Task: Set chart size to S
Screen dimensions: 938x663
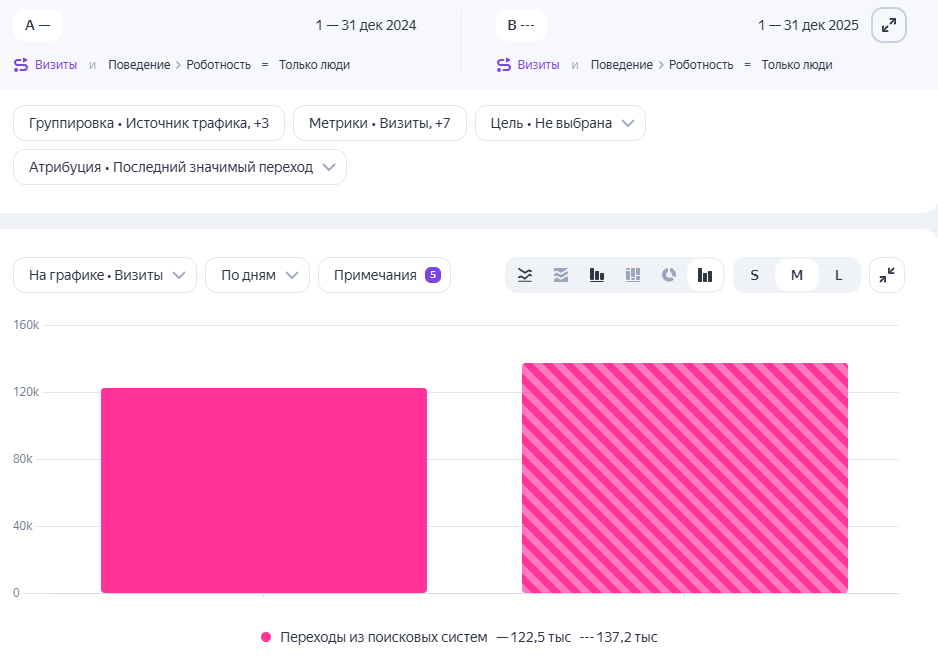Action: point(754,275)
